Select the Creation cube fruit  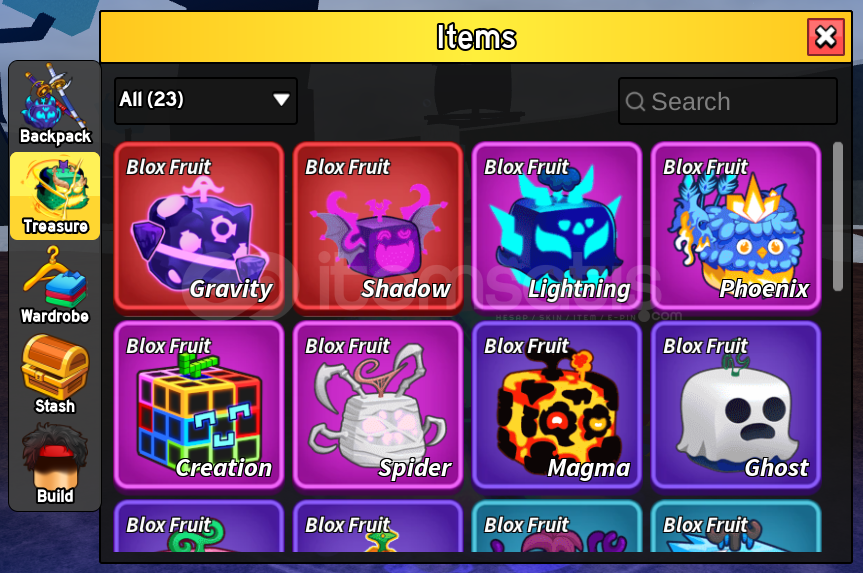(199, 405)
